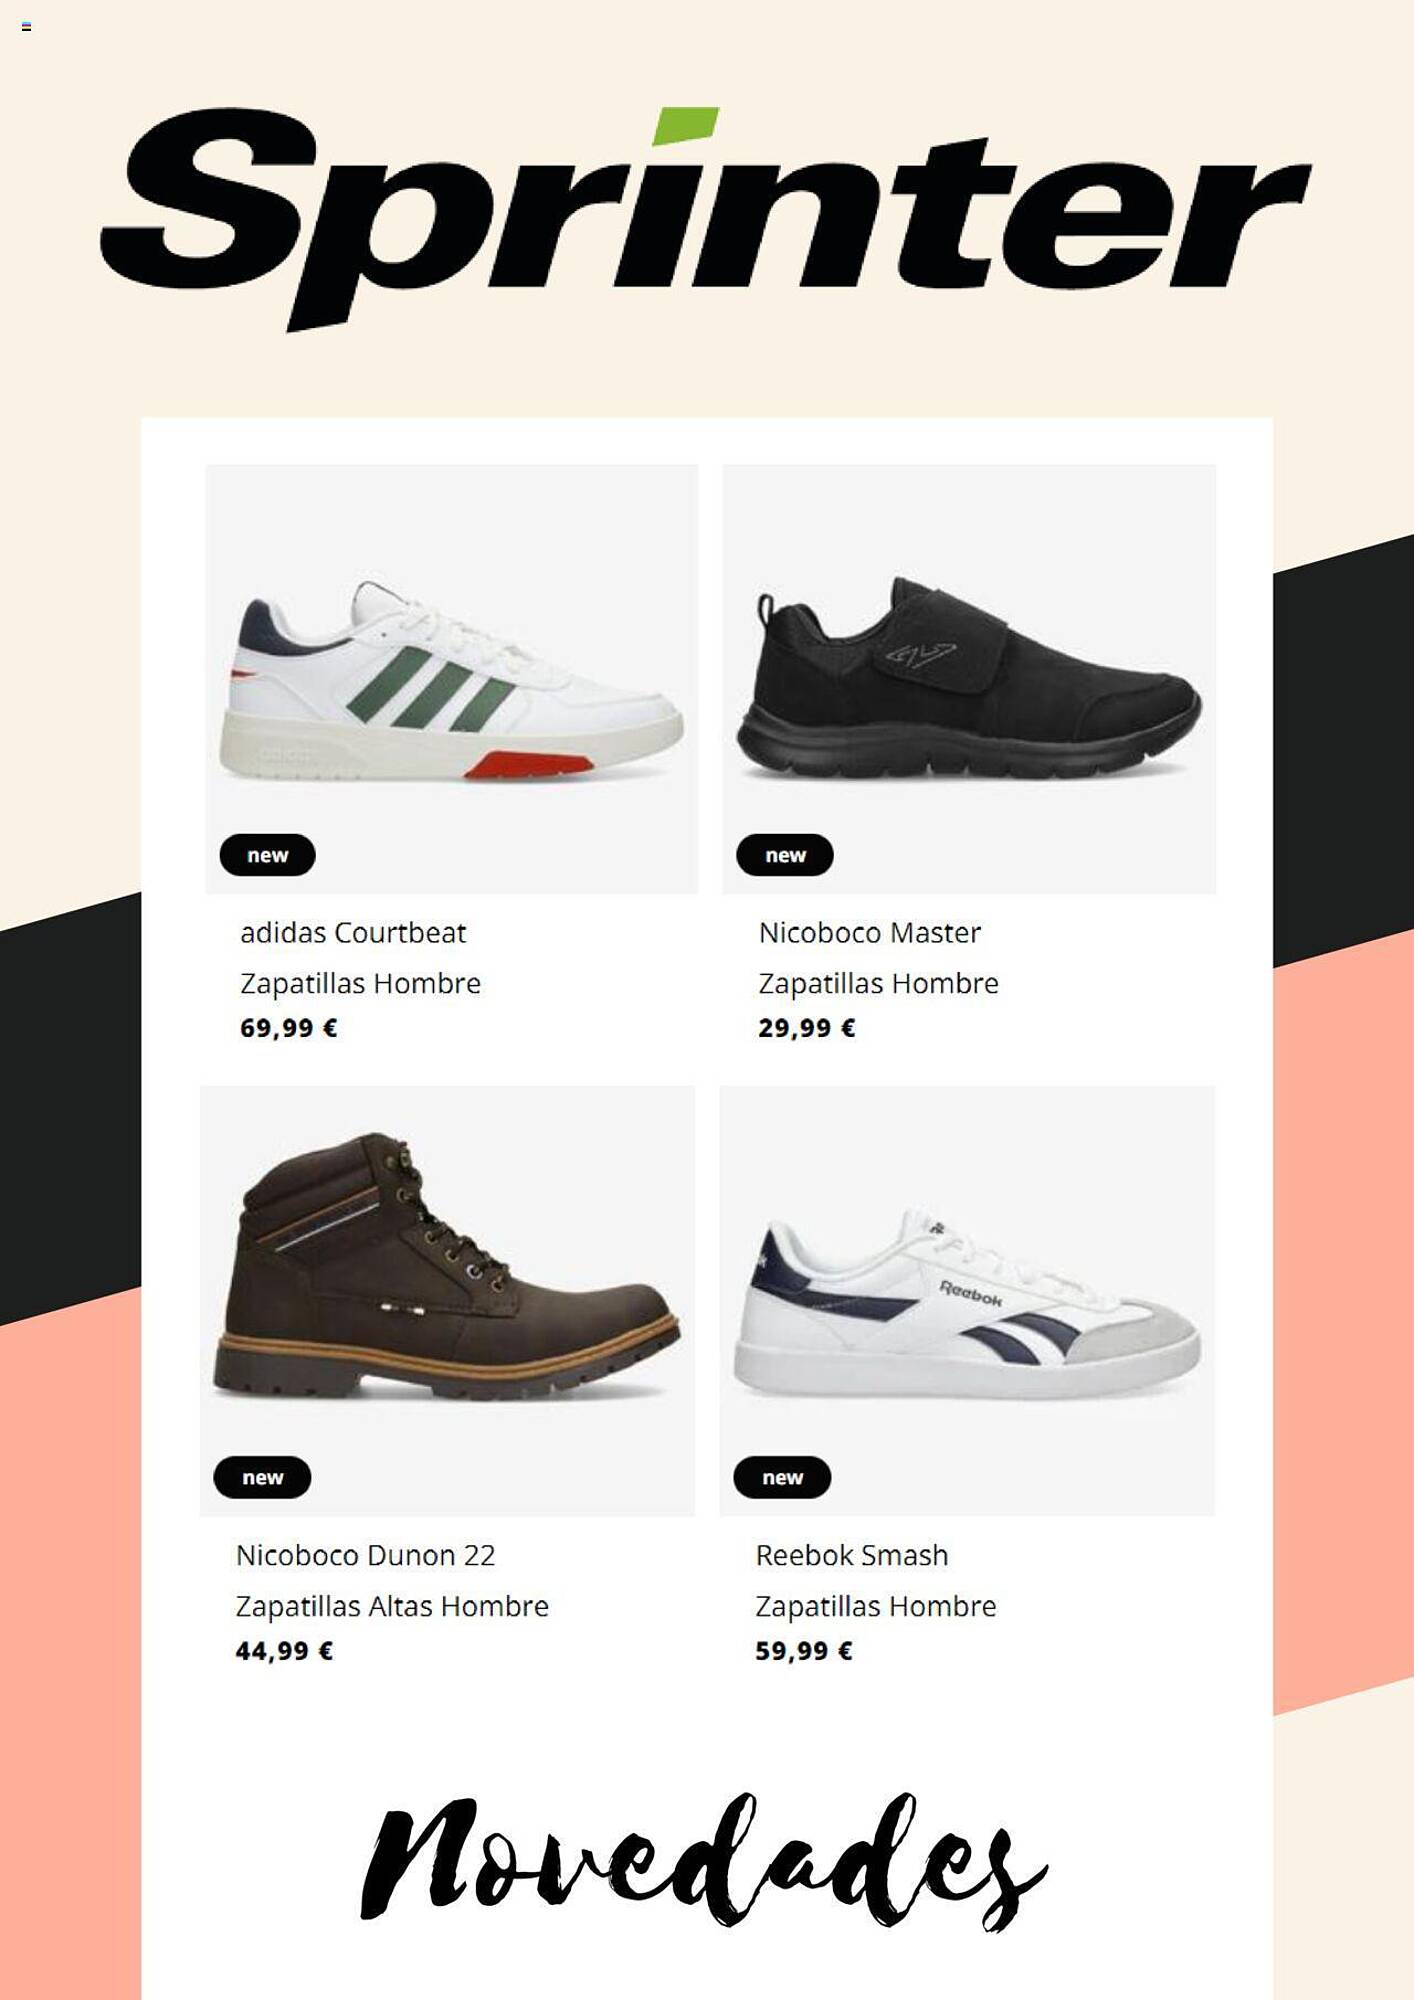Click the new badge on Nicoboco Dunon 22

262,1477
